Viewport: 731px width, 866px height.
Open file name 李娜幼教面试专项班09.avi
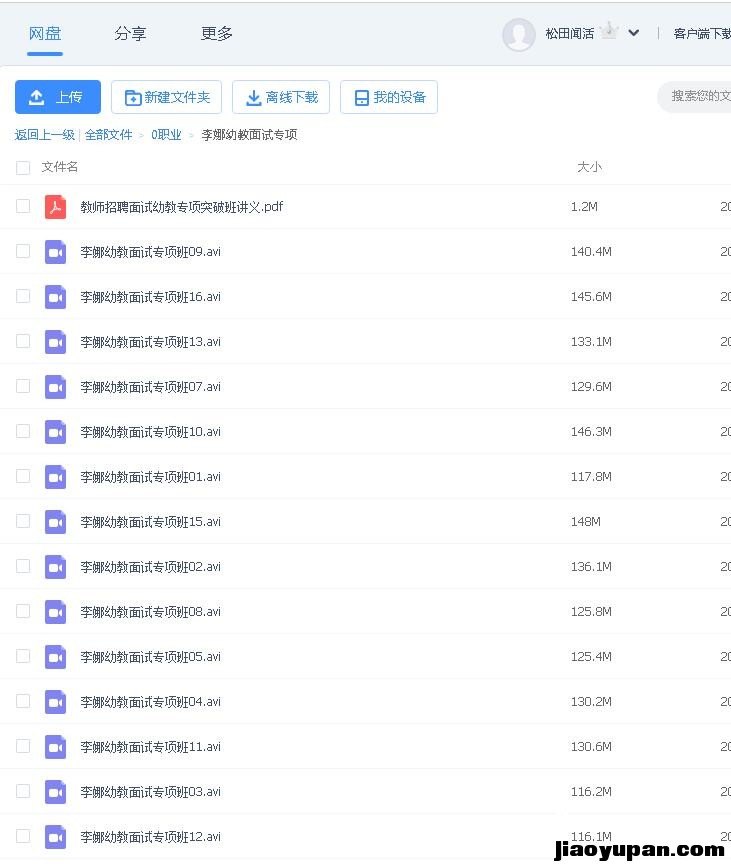tap(151, 252)
